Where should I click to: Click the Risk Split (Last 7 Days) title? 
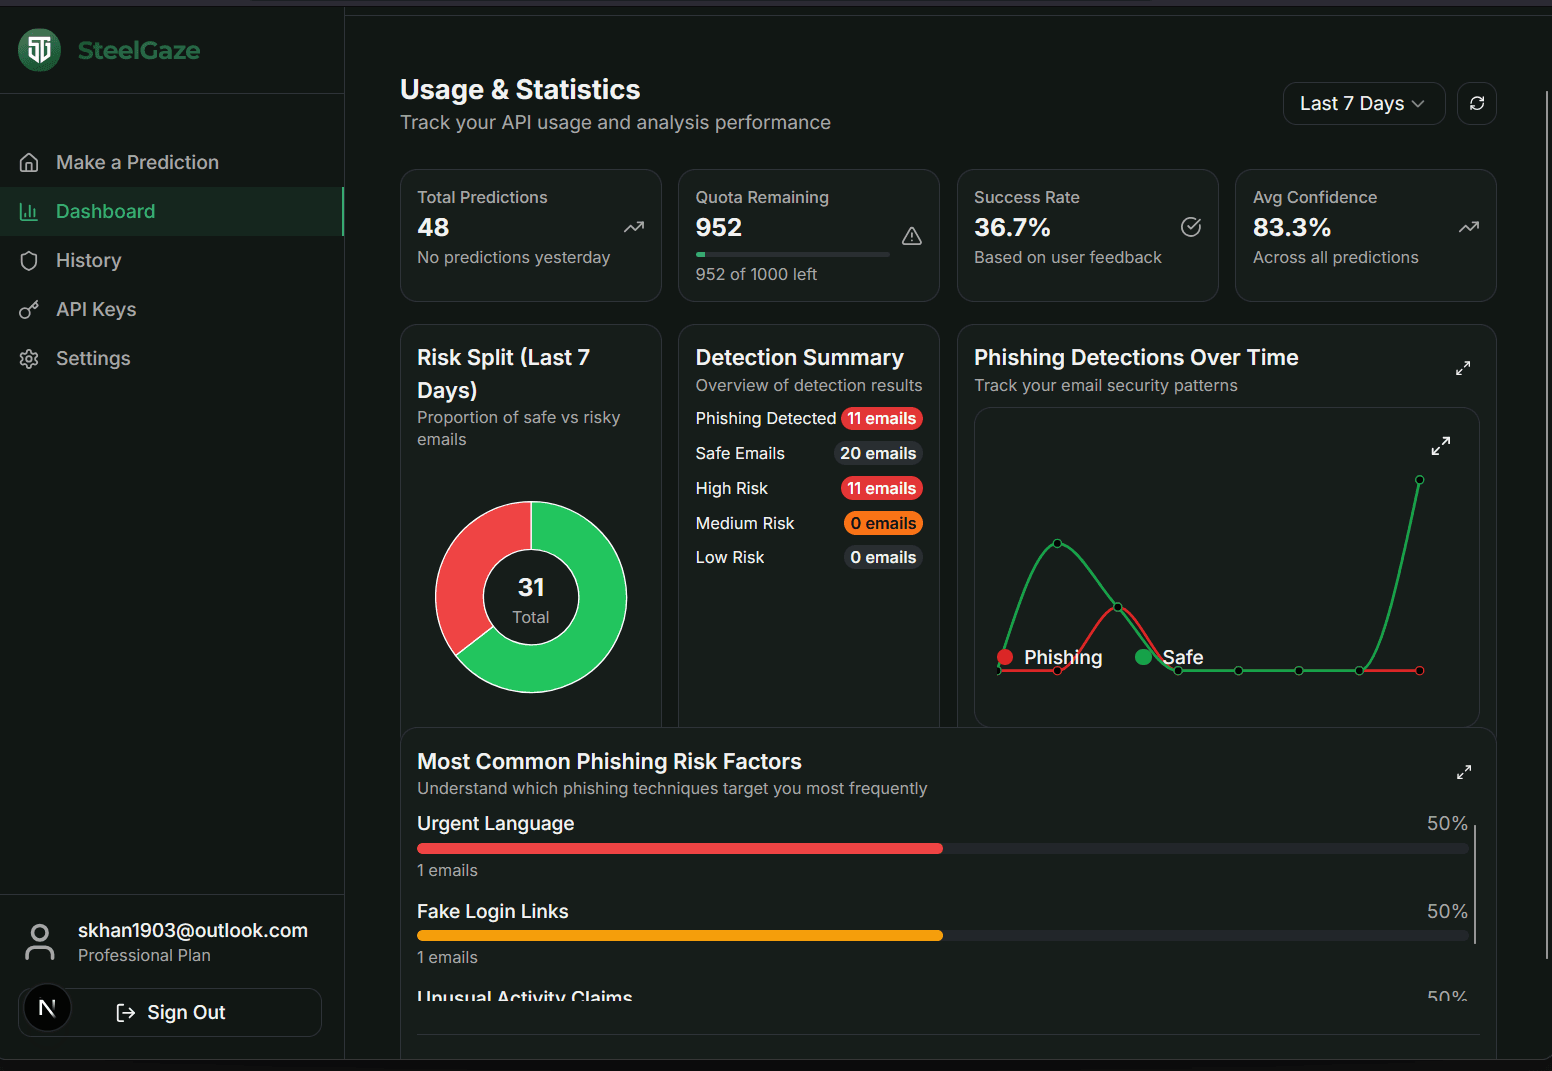click(503, 373)
